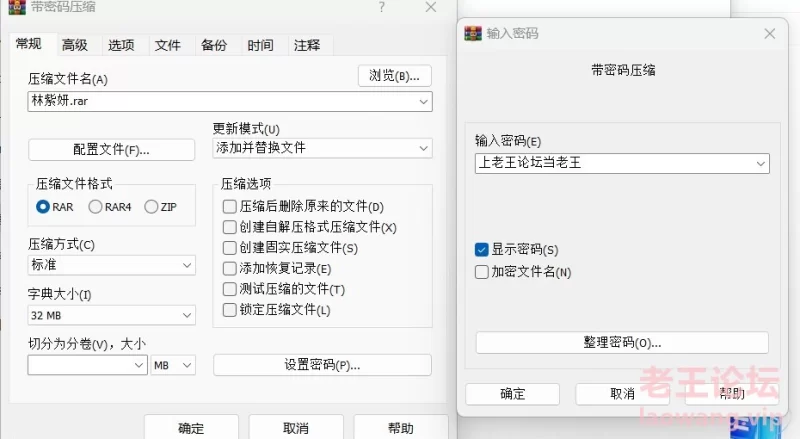Click the 整理密码 button
The width and height of the screenshot is (800, 439).
[622, 343]
